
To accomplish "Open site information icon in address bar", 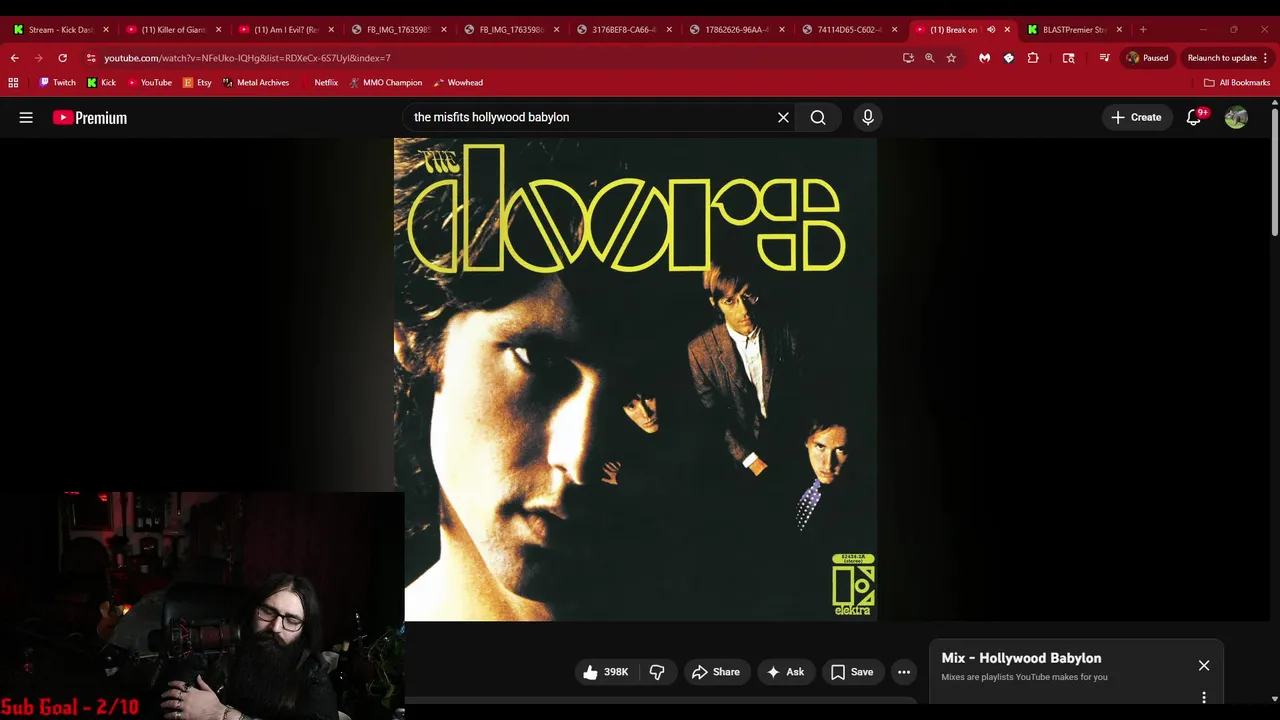I will 91,58.
